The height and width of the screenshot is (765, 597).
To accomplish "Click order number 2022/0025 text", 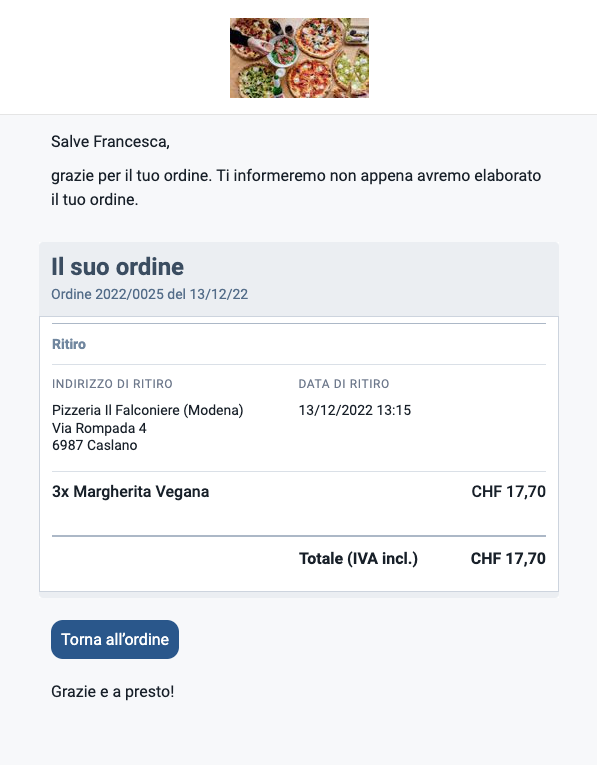I will [149, 294].
